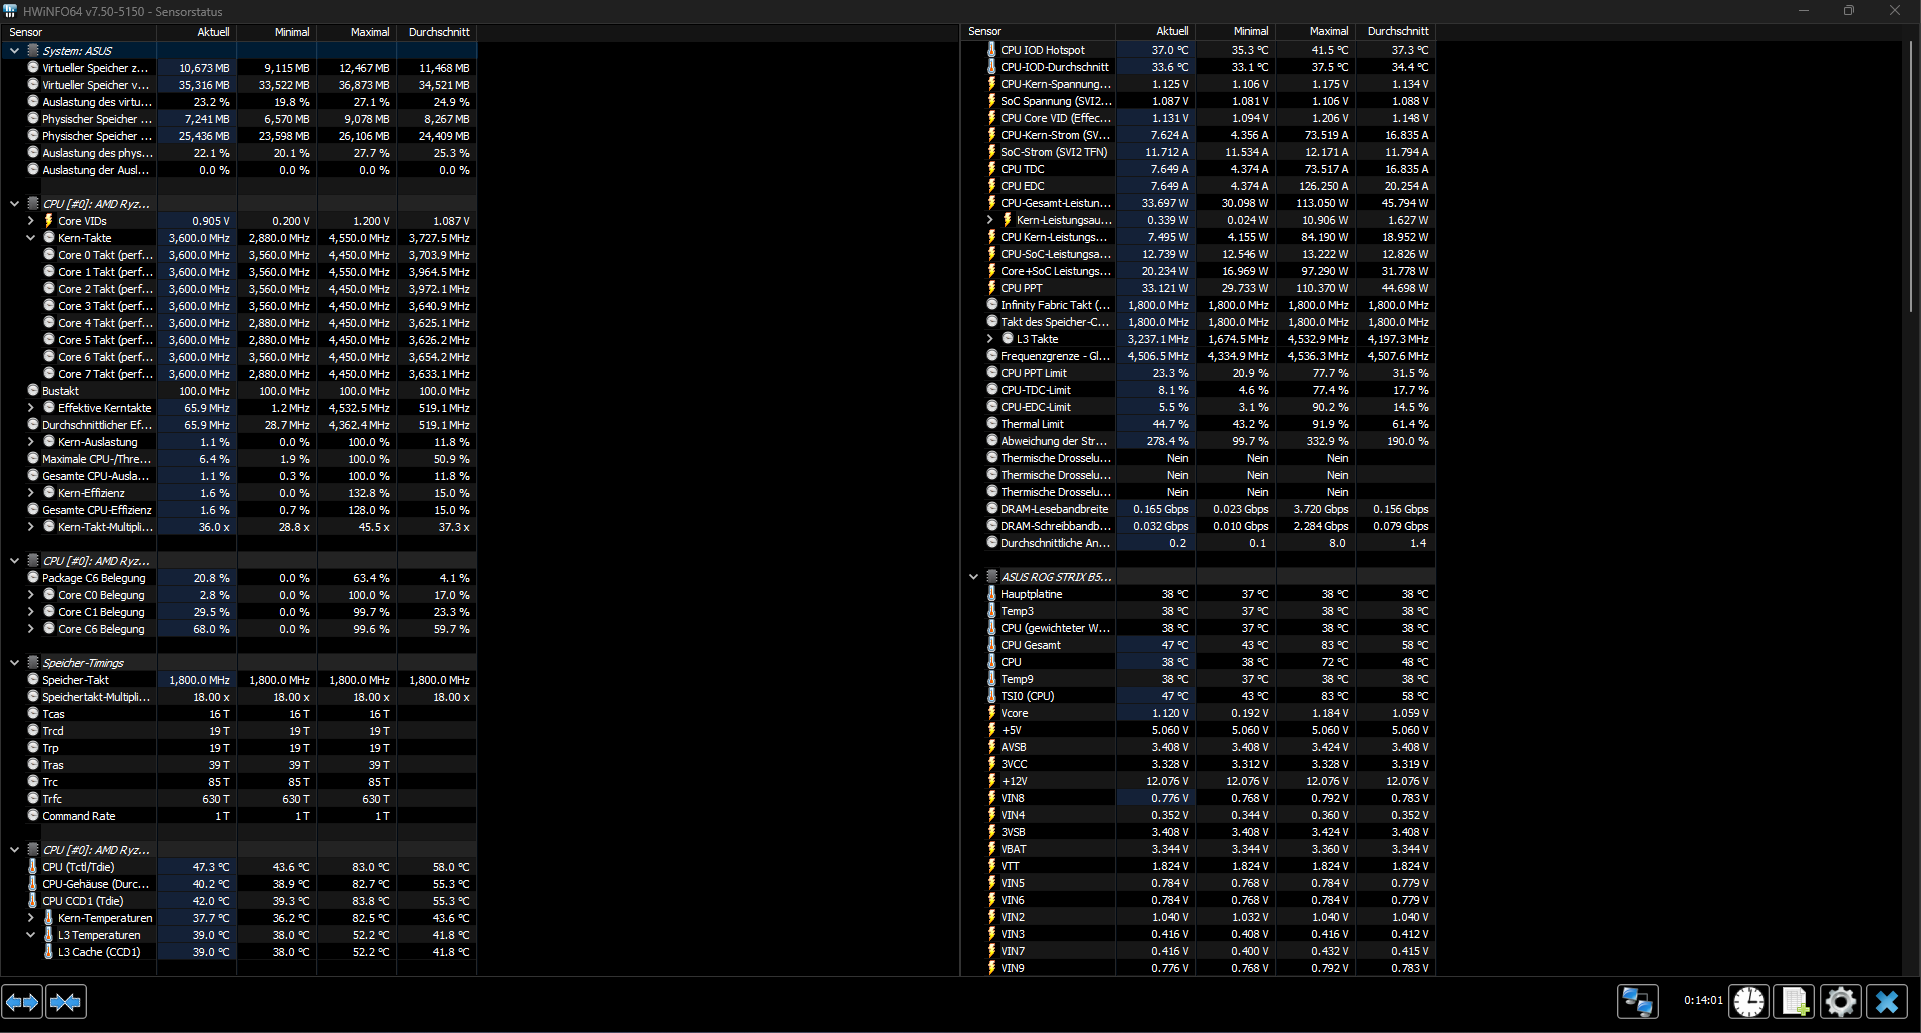
Task: Click the expand-columns arrows icon
Action: click(x=22, y=1001)
